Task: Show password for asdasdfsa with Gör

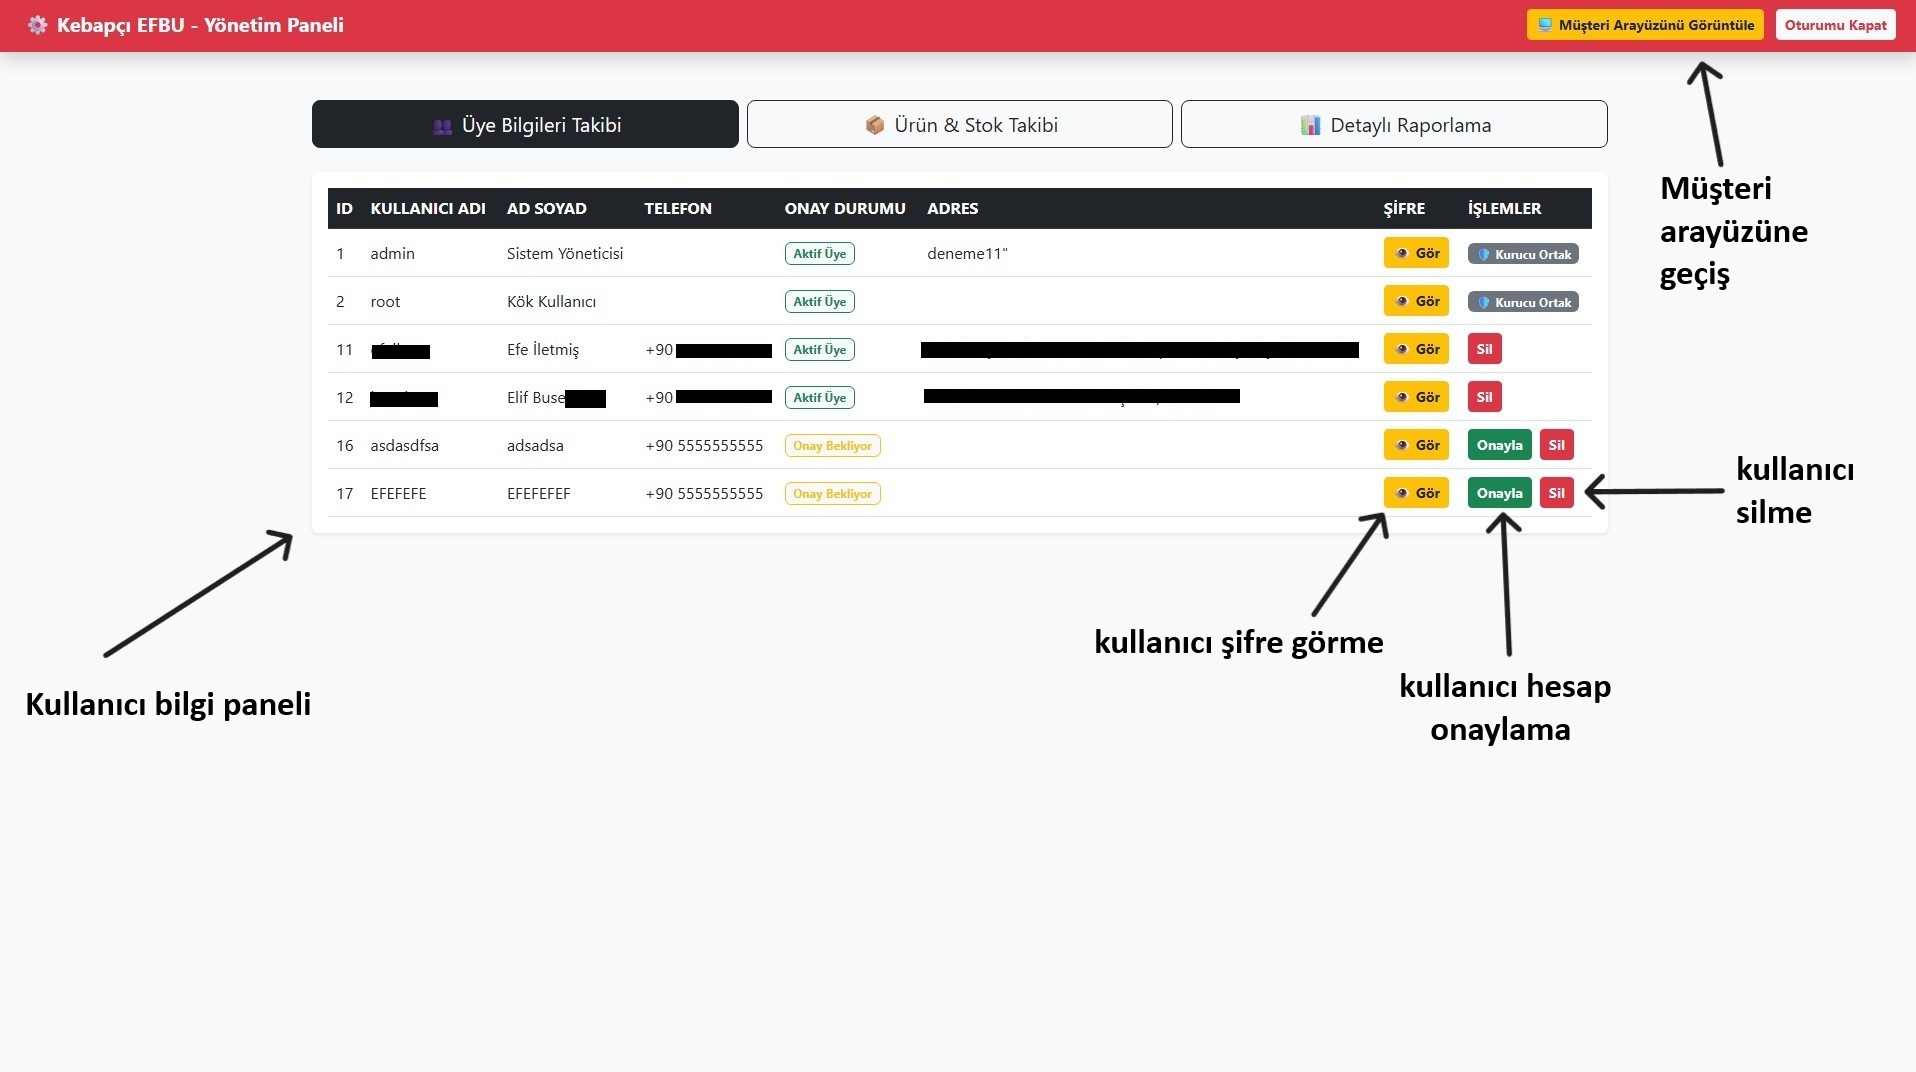Action: 1416,445
